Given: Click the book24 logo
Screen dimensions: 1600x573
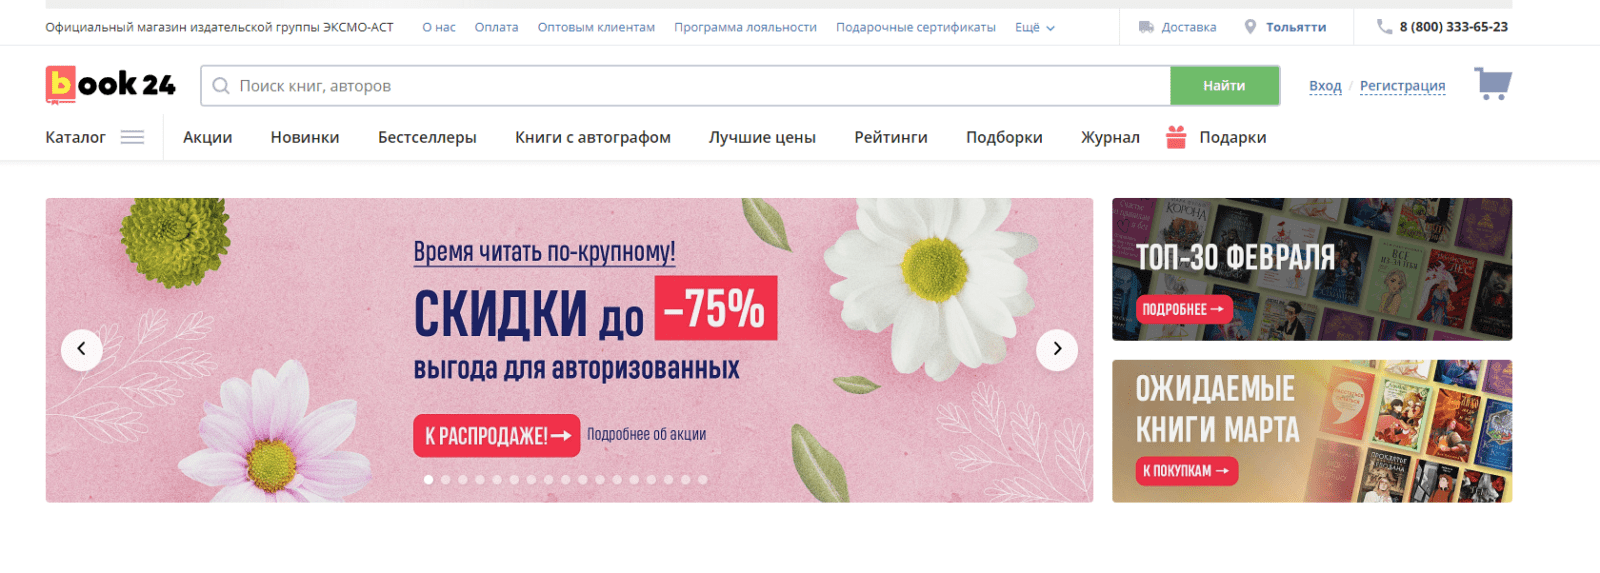Looking at the screenshot, I should [x=110, y=85].
